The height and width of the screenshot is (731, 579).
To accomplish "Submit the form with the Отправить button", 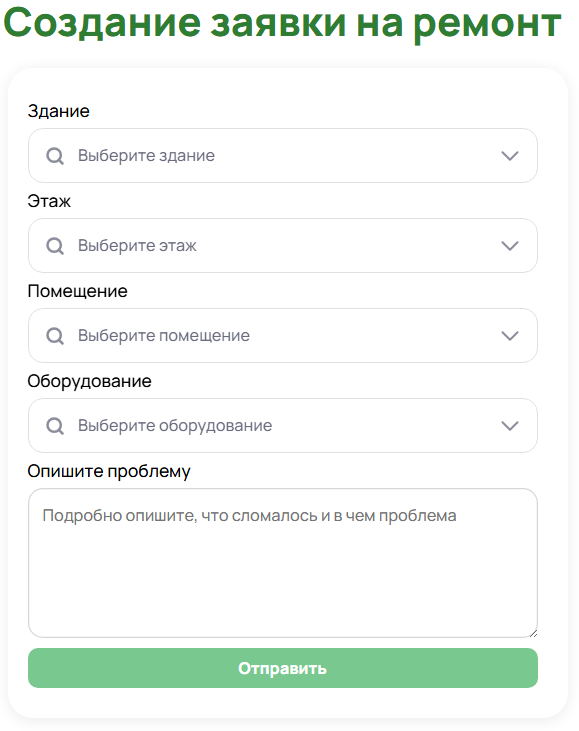I will click(283, 668).
